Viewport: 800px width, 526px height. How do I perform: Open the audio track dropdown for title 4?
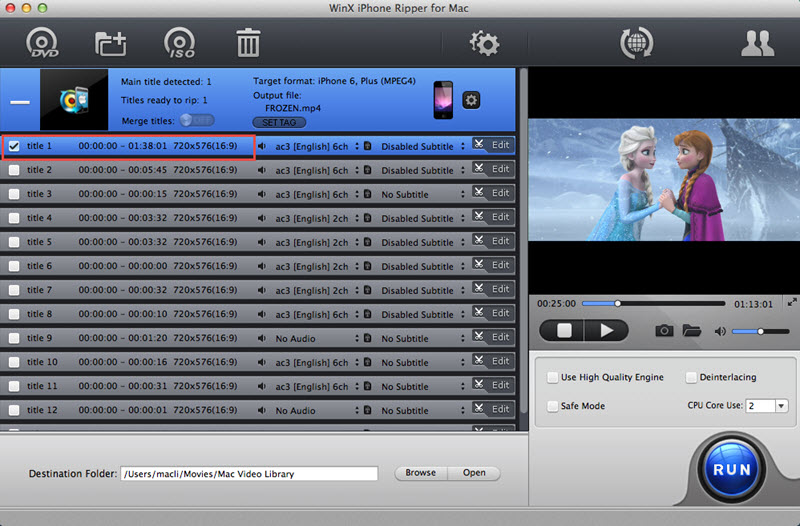tap(317, 218)
